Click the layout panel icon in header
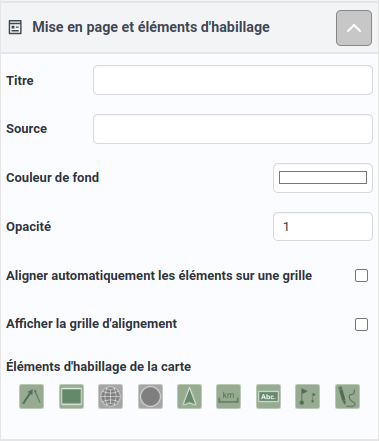 click(x=15, y=27)
